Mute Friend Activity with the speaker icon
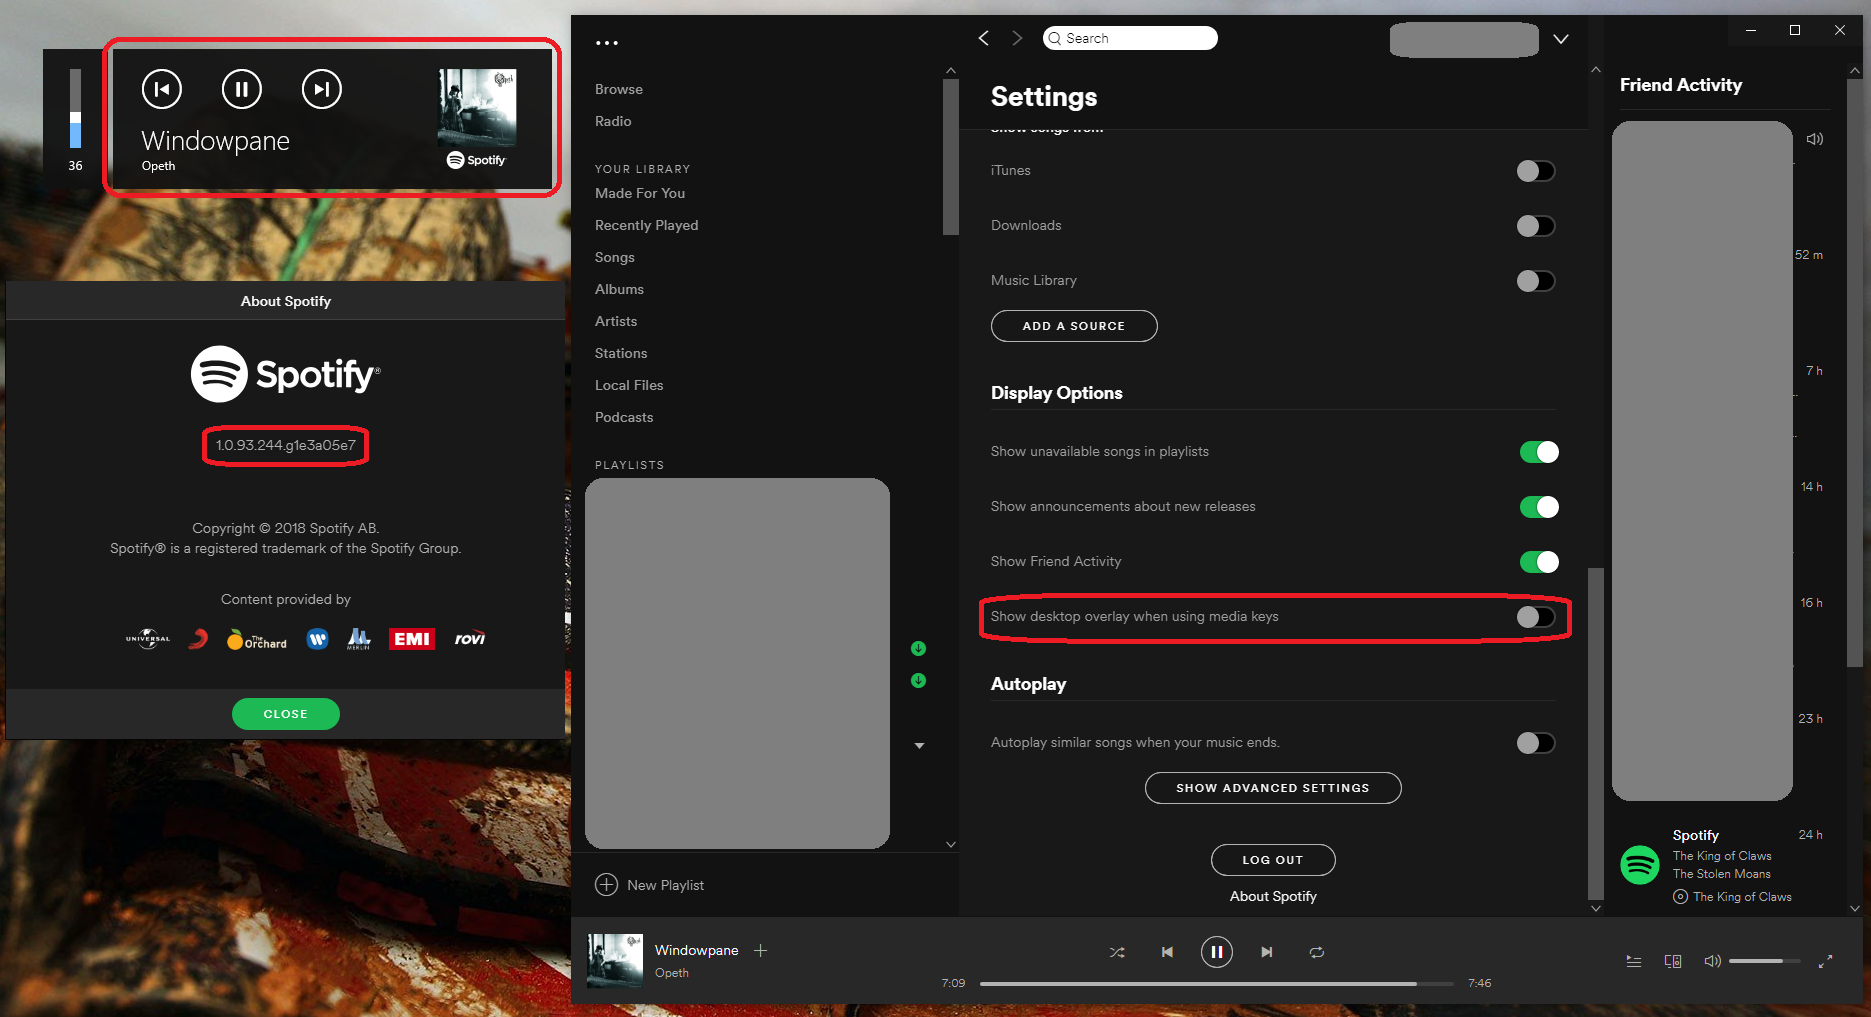This screenshot has height=1017, width=1871. tap(1817, 139)
